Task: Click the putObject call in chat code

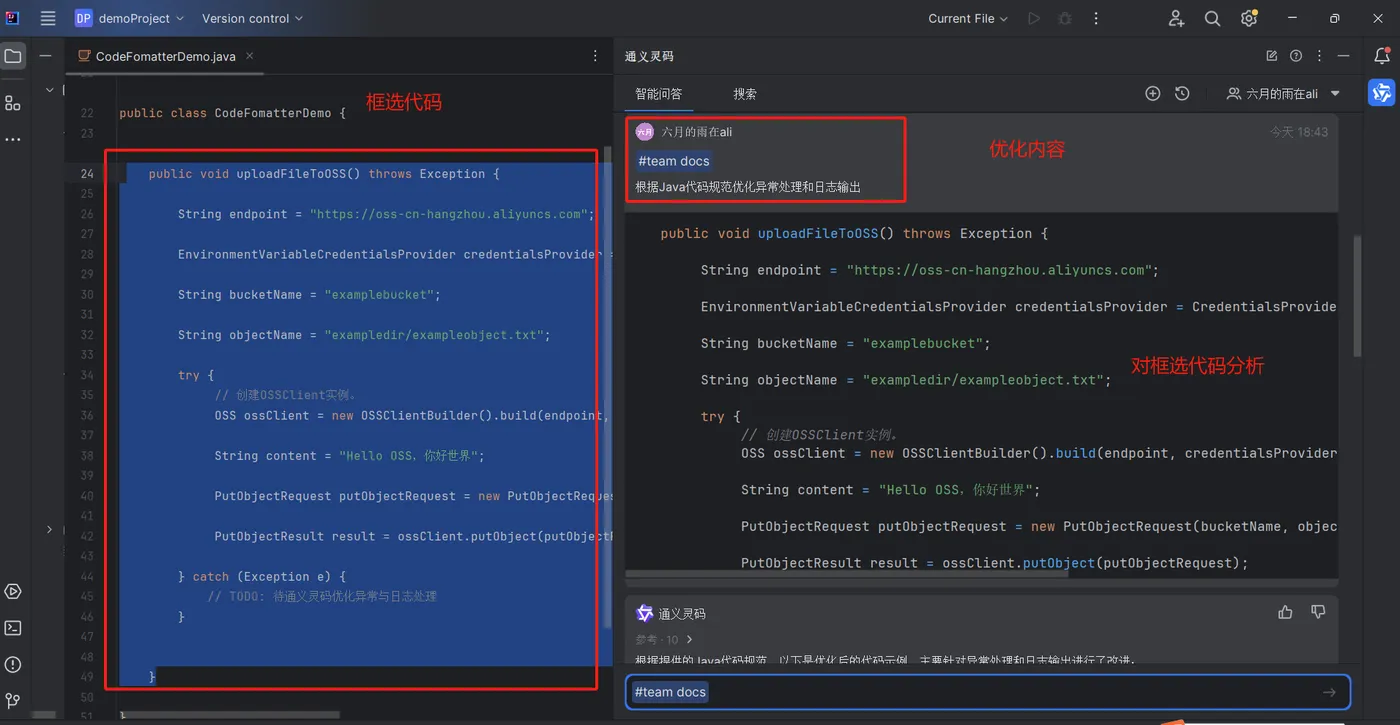Action: coord(1058,563)
